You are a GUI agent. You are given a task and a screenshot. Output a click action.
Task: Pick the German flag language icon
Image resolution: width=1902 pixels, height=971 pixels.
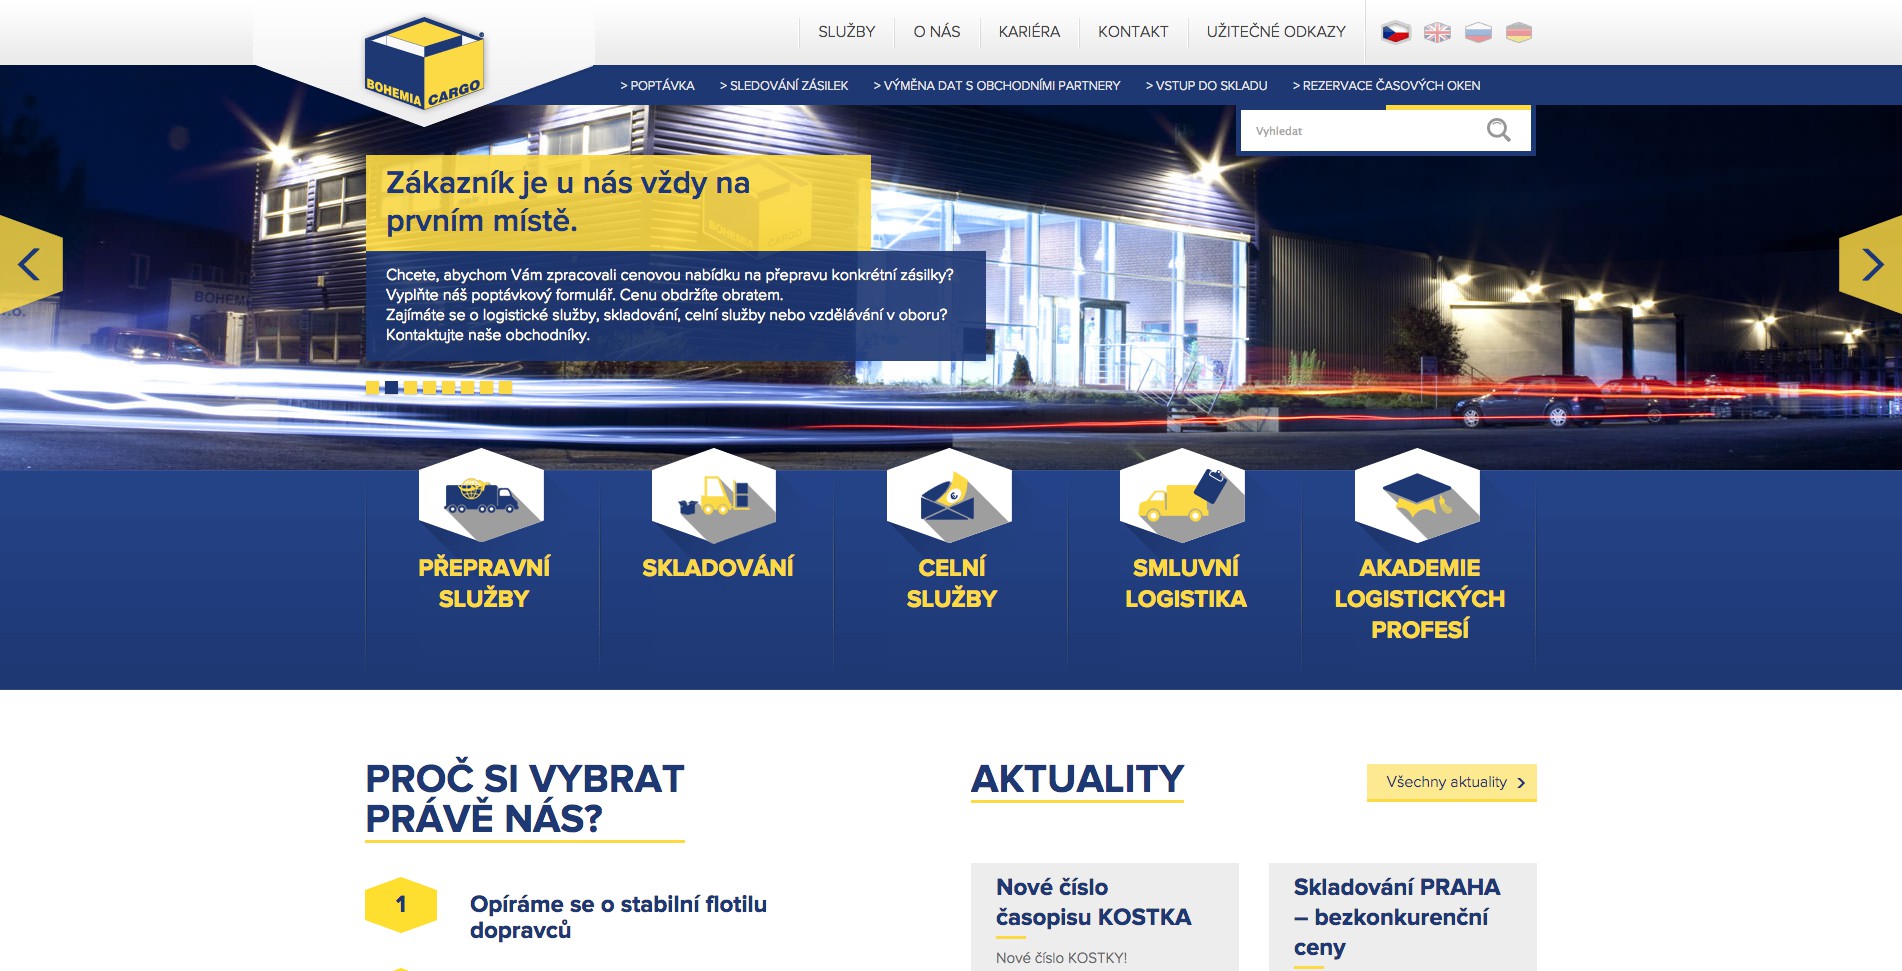point(1519,32)
